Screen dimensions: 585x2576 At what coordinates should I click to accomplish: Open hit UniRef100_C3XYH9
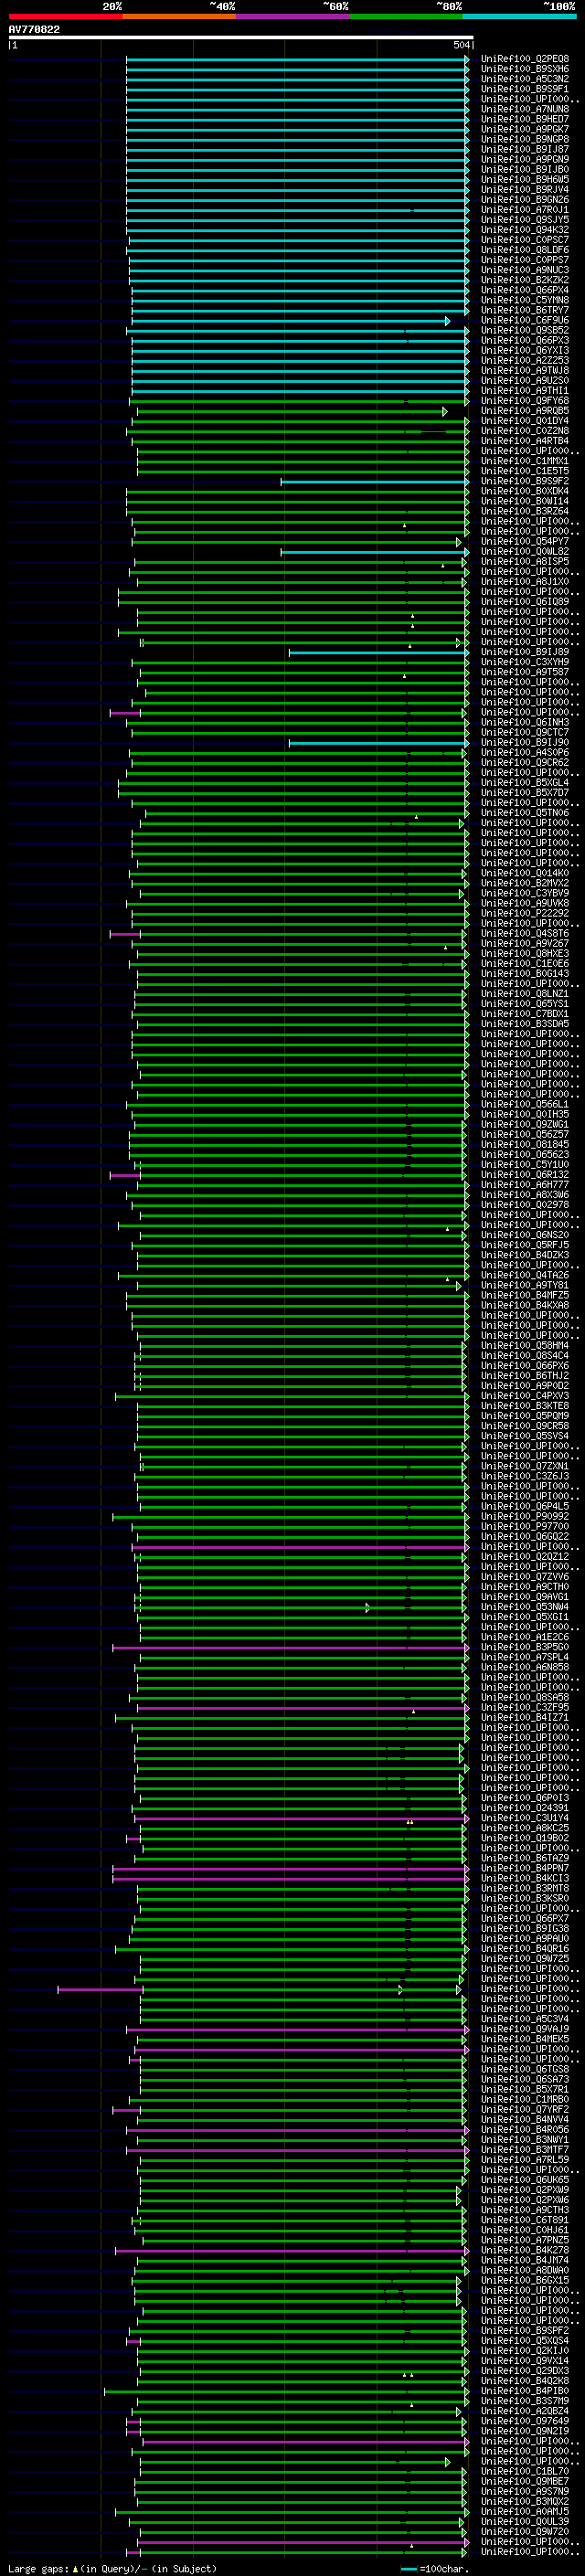pyautogui.click(x=524, y=662)
